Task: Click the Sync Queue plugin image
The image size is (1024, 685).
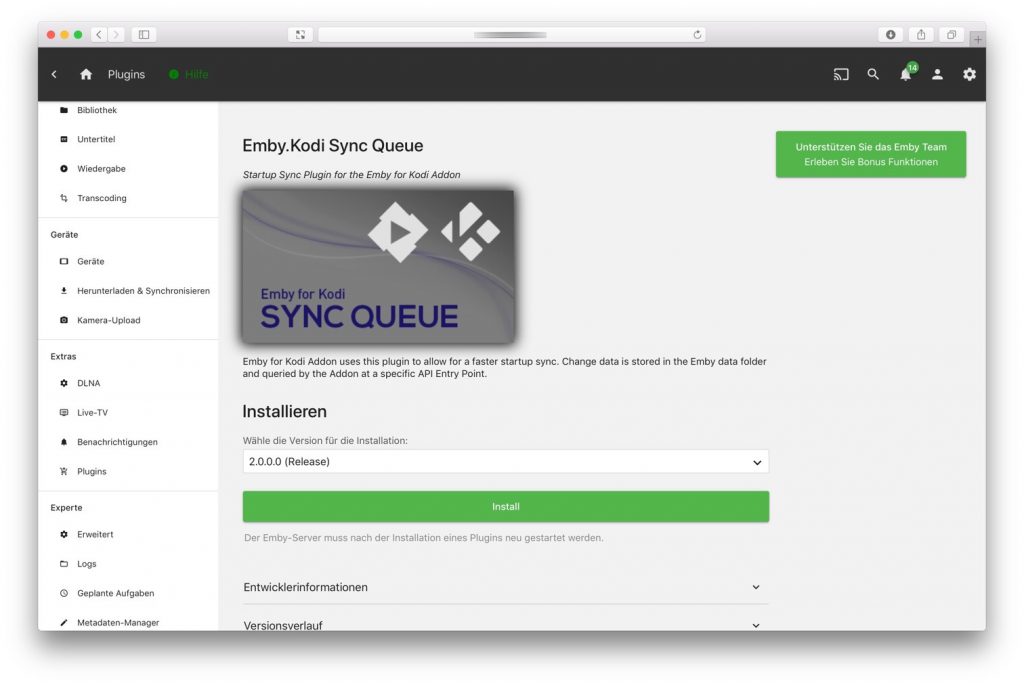Action: coord(378,266)
